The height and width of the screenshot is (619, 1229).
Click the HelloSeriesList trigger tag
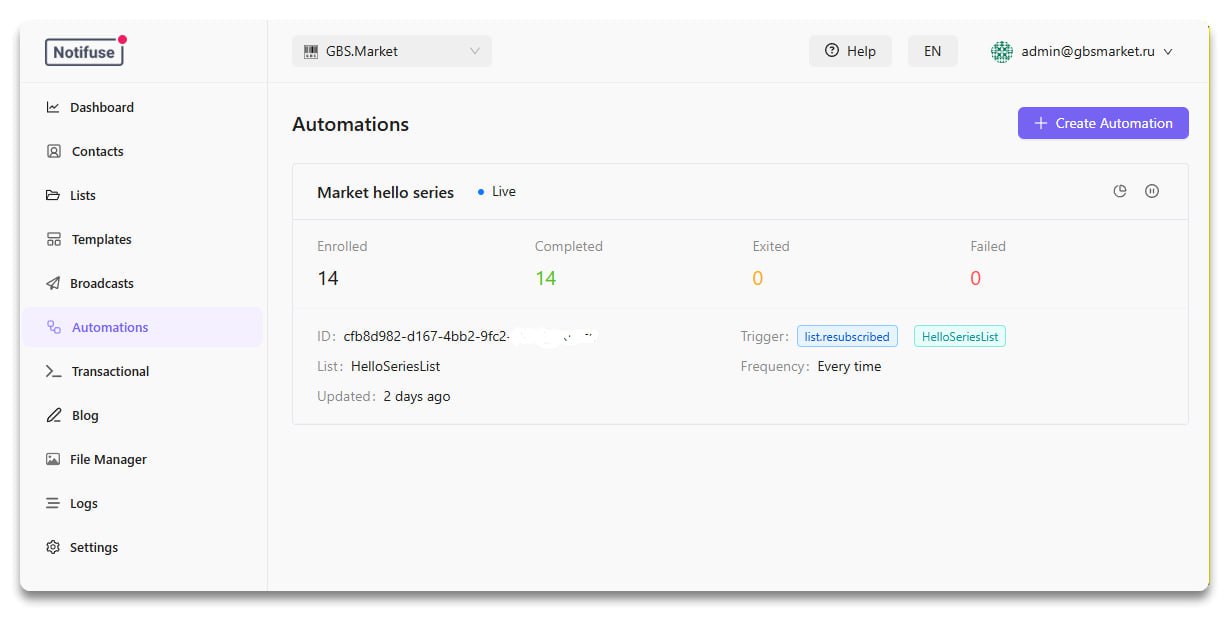tap(959, 337)
